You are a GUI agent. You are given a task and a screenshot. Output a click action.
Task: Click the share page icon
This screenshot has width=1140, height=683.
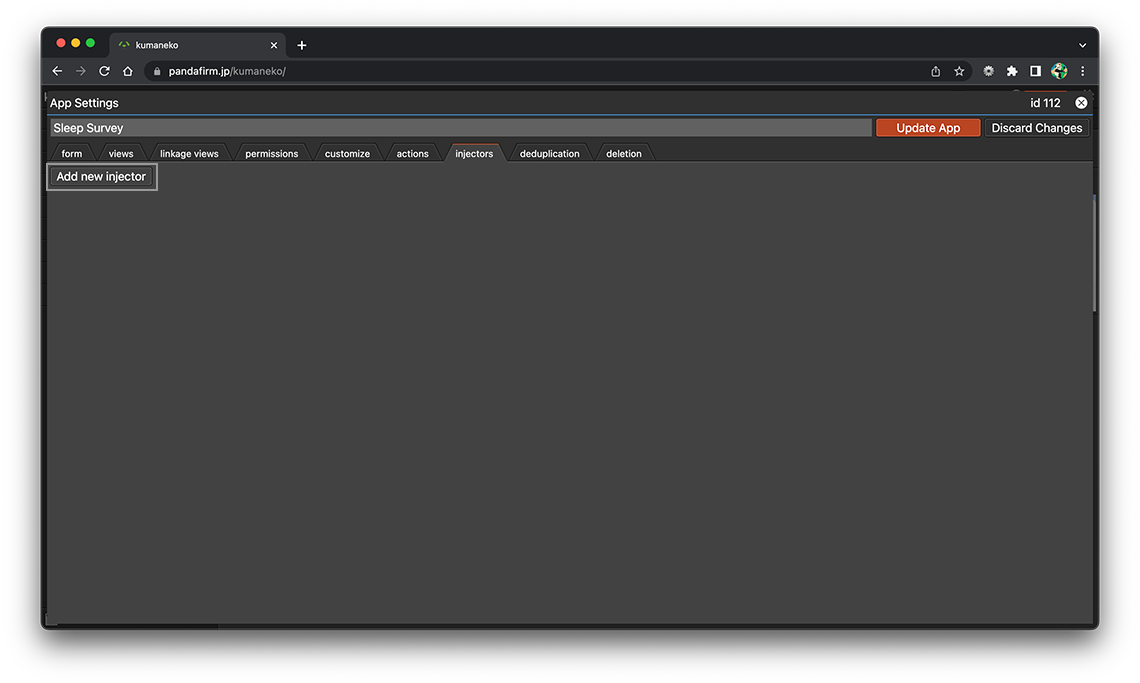[x=935, y=71]
